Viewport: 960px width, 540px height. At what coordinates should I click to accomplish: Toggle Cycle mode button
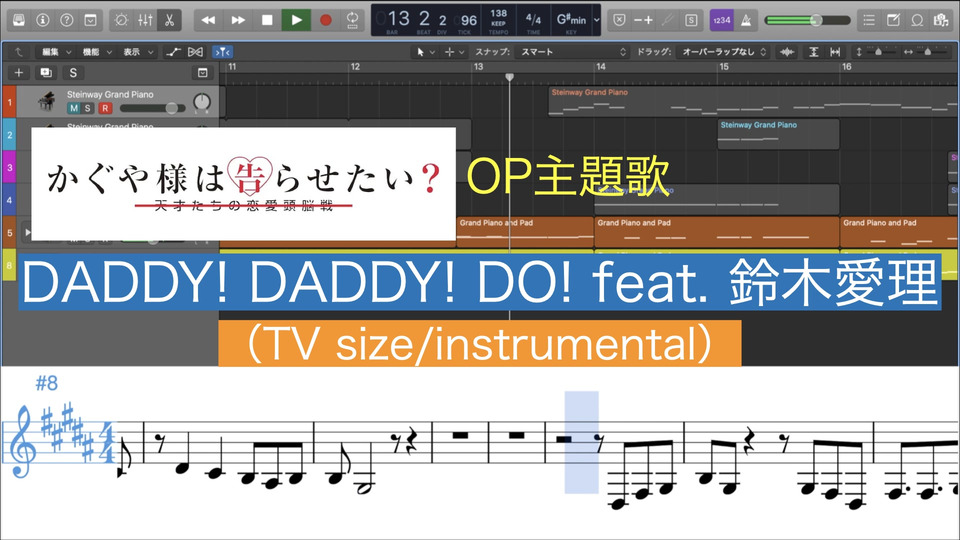tap(353, 20)
